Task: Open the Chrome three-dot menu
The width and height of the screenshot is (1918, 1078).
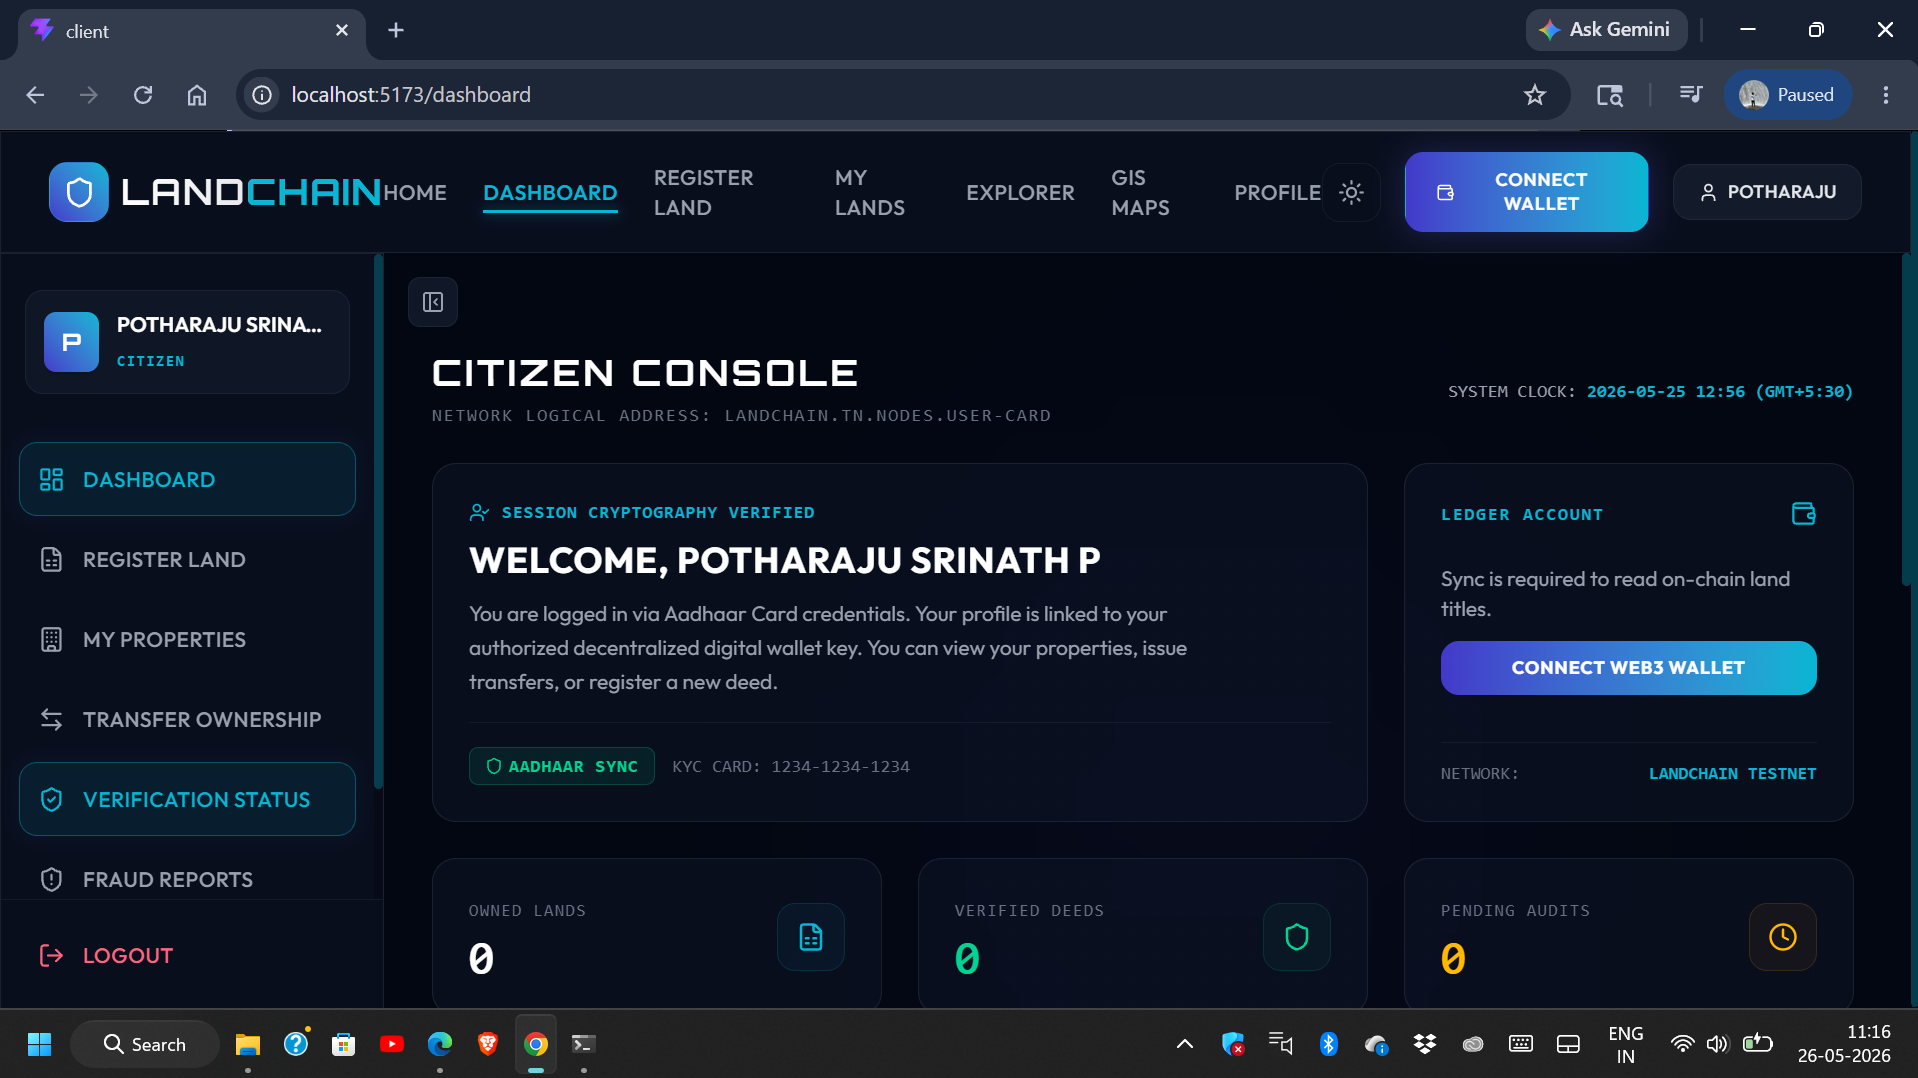Action: coord(1885,95)
